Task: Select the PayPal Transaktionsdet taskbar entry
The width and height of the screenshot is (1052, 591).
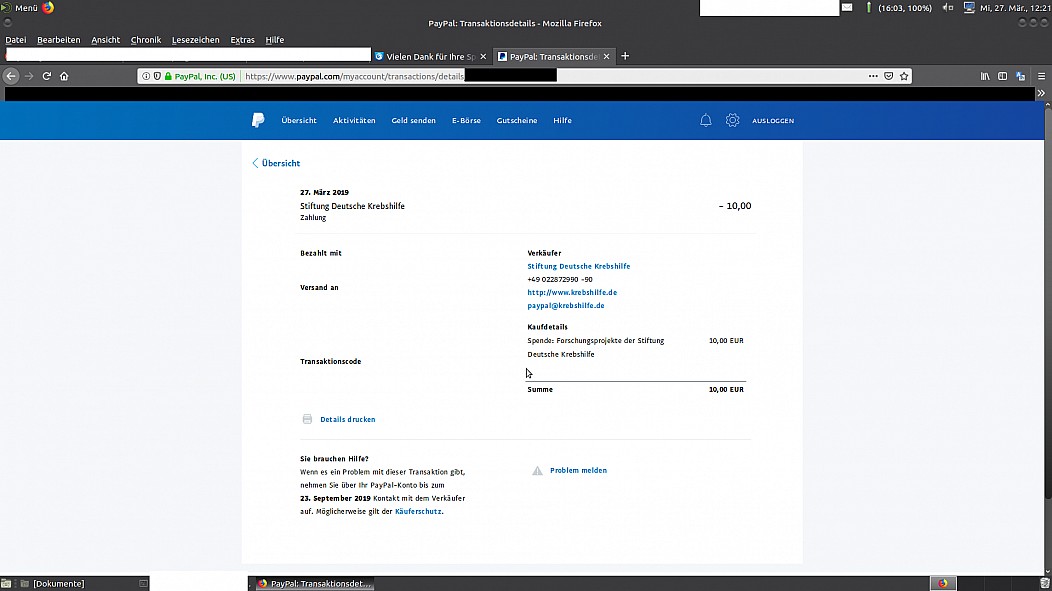Action: coord(314,584)
